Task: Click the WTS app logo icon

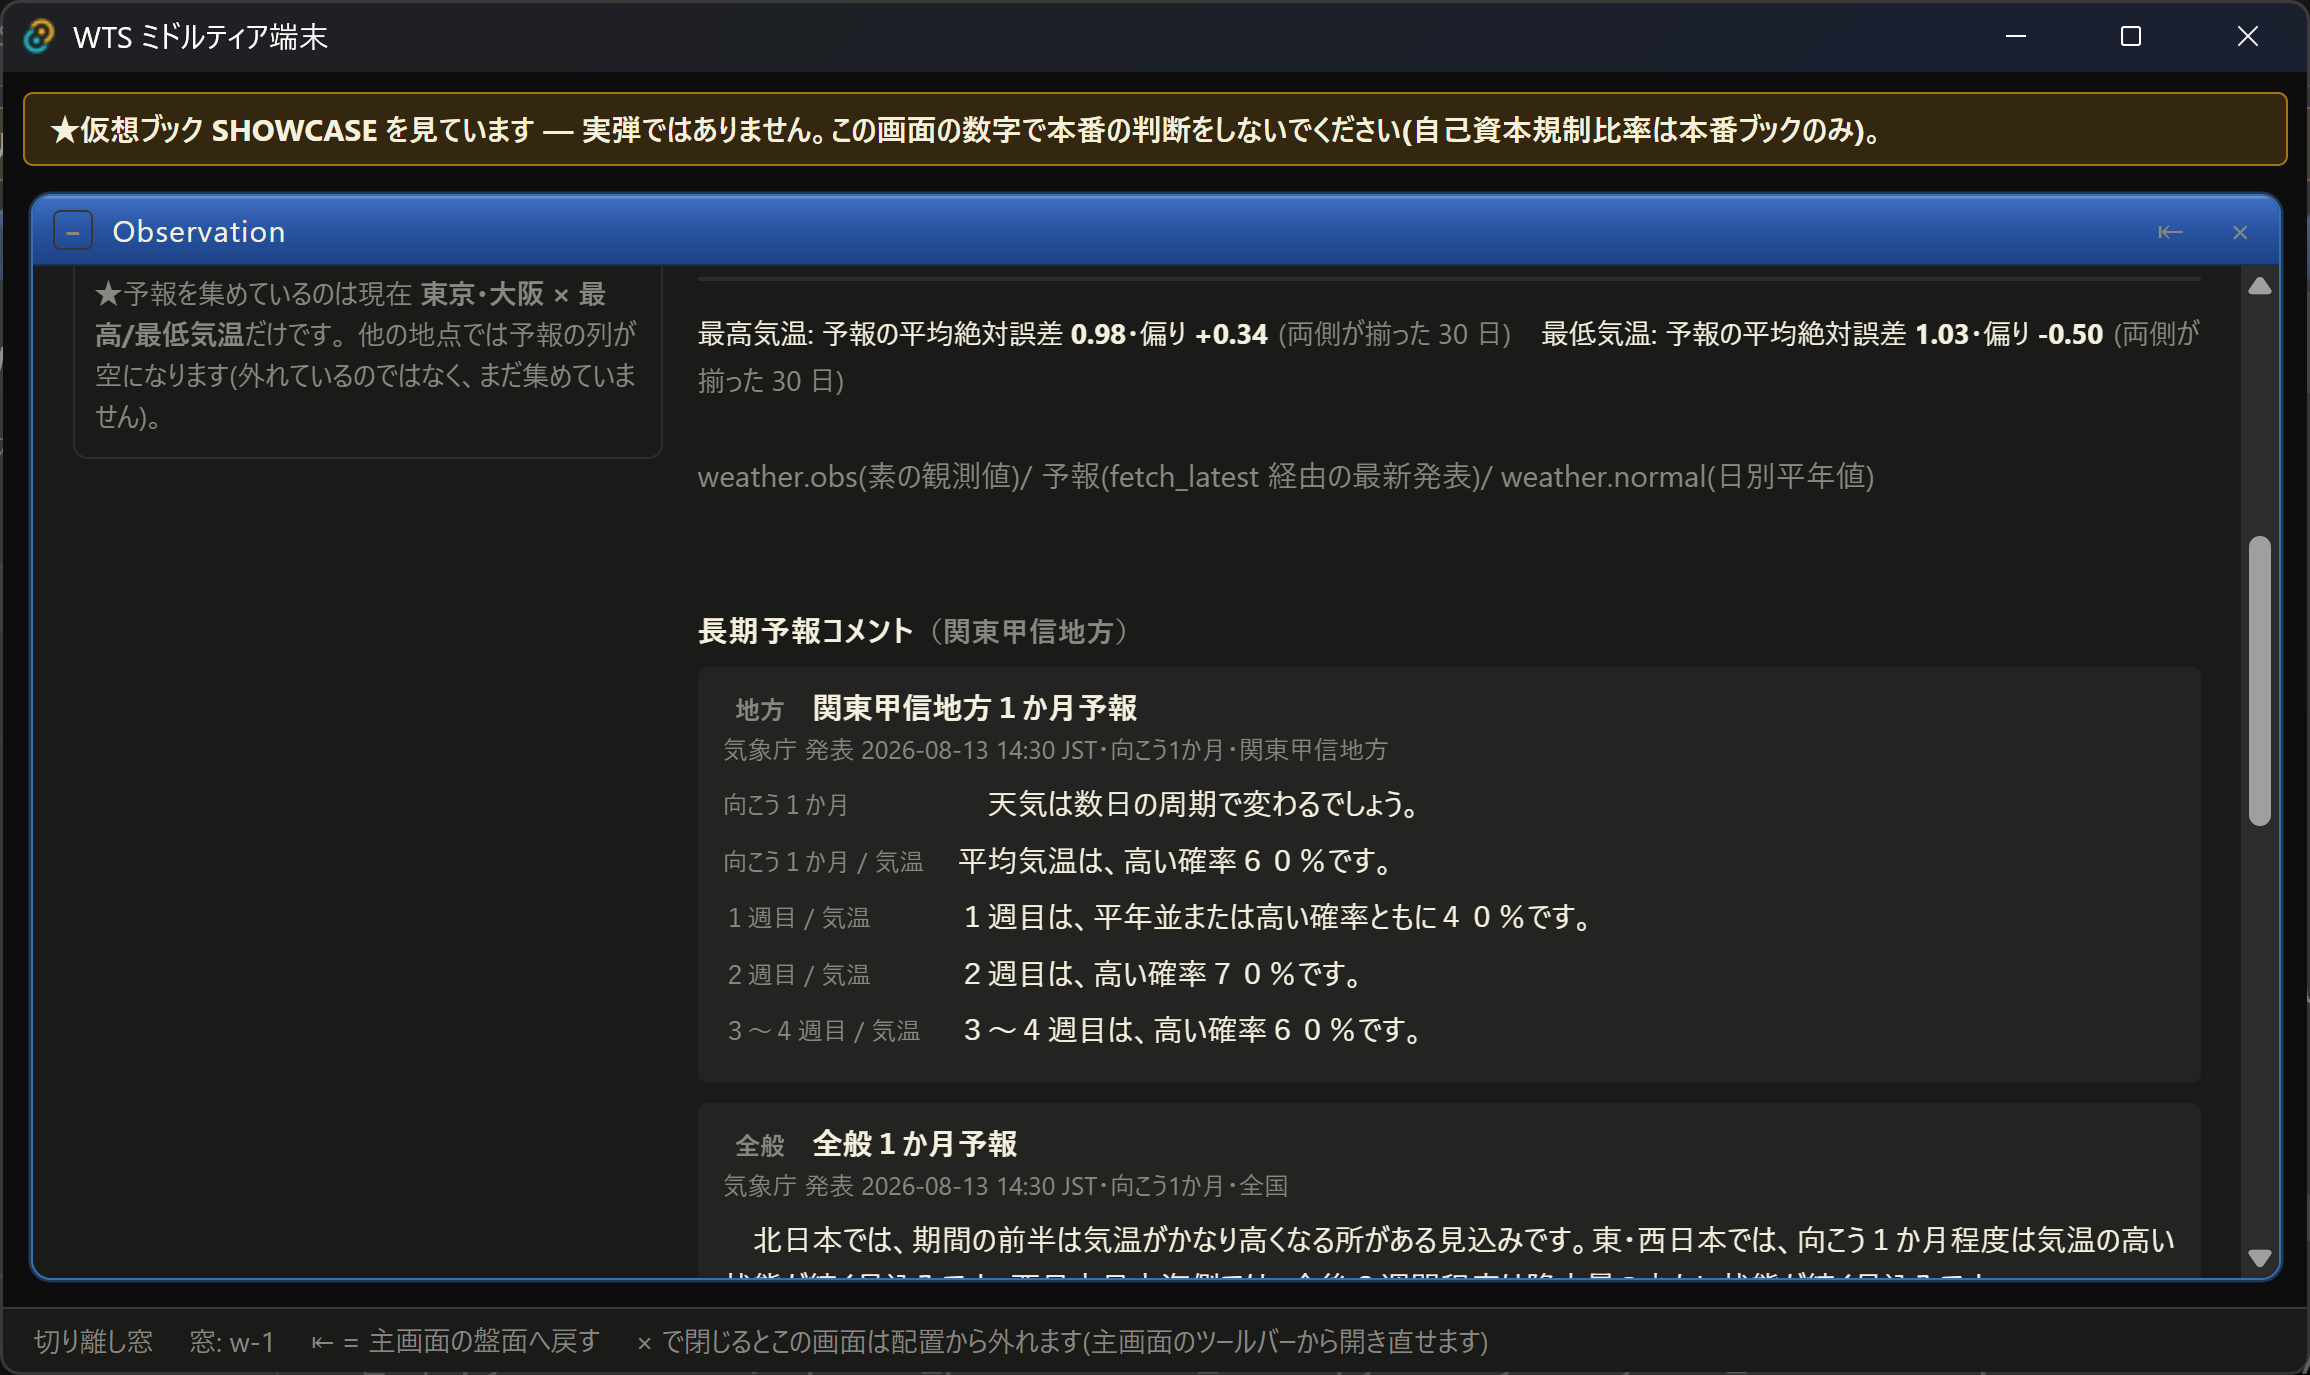Action: [38, 36]
